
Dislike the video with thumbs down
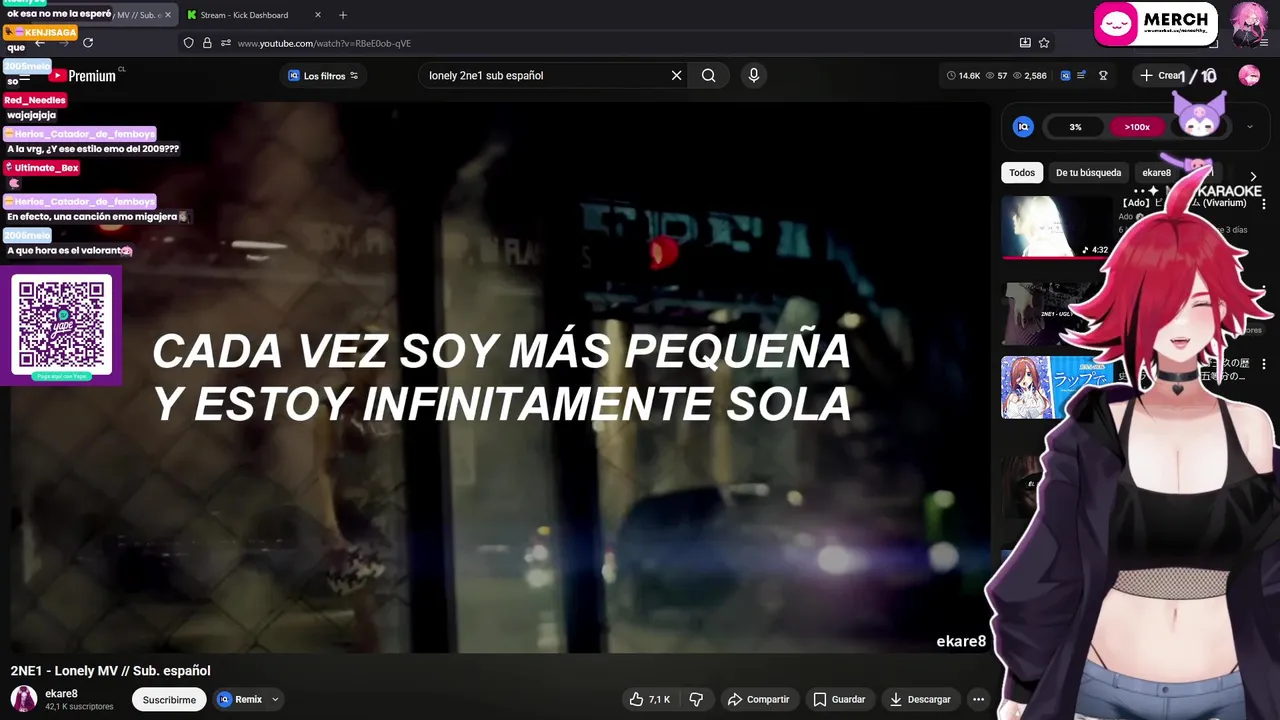(x=697, y=700)
